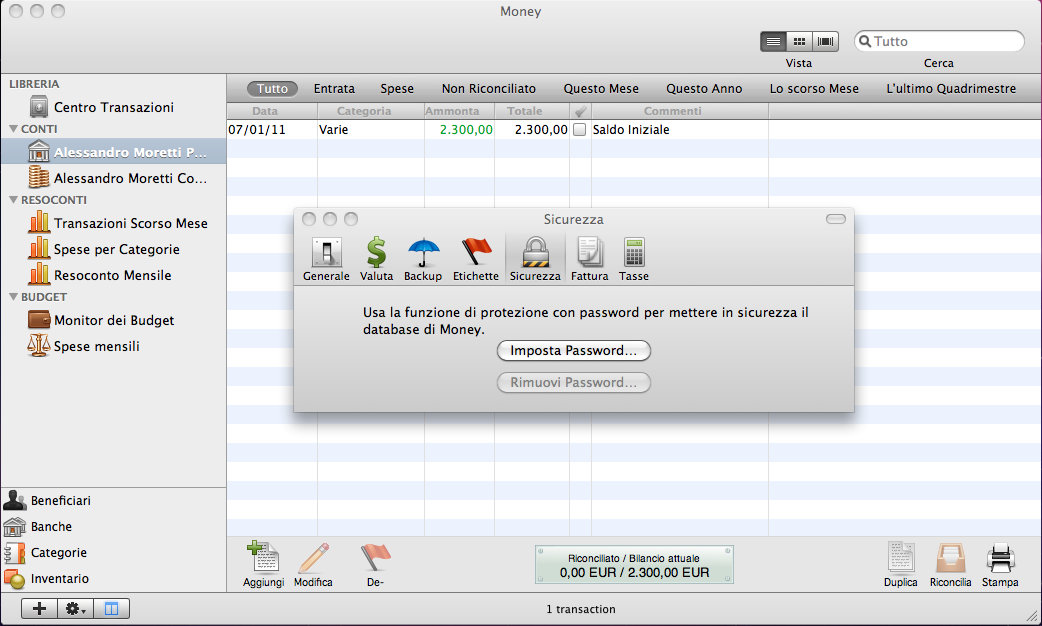Filter transactions by Spese
Screen dimensions: 1042x626
click(397, 88)
